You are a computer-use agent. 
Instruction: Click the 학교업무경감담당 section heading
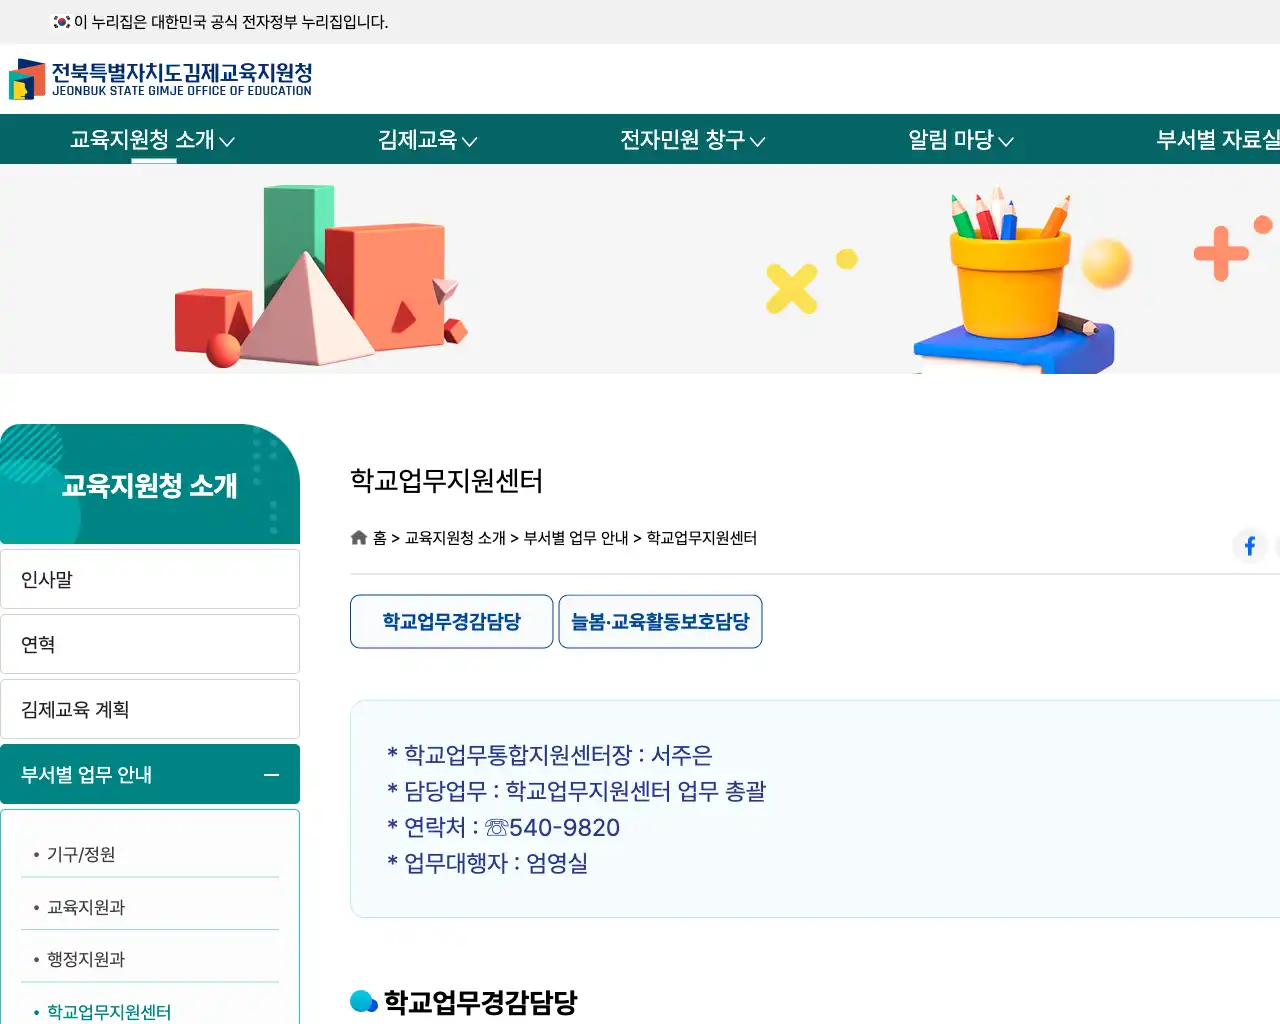[480, 1002]
